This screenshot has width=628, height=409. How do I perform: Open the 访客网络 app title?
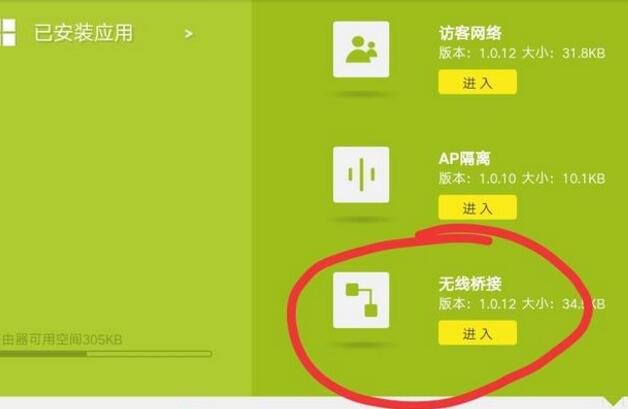[x=470, y=33]
